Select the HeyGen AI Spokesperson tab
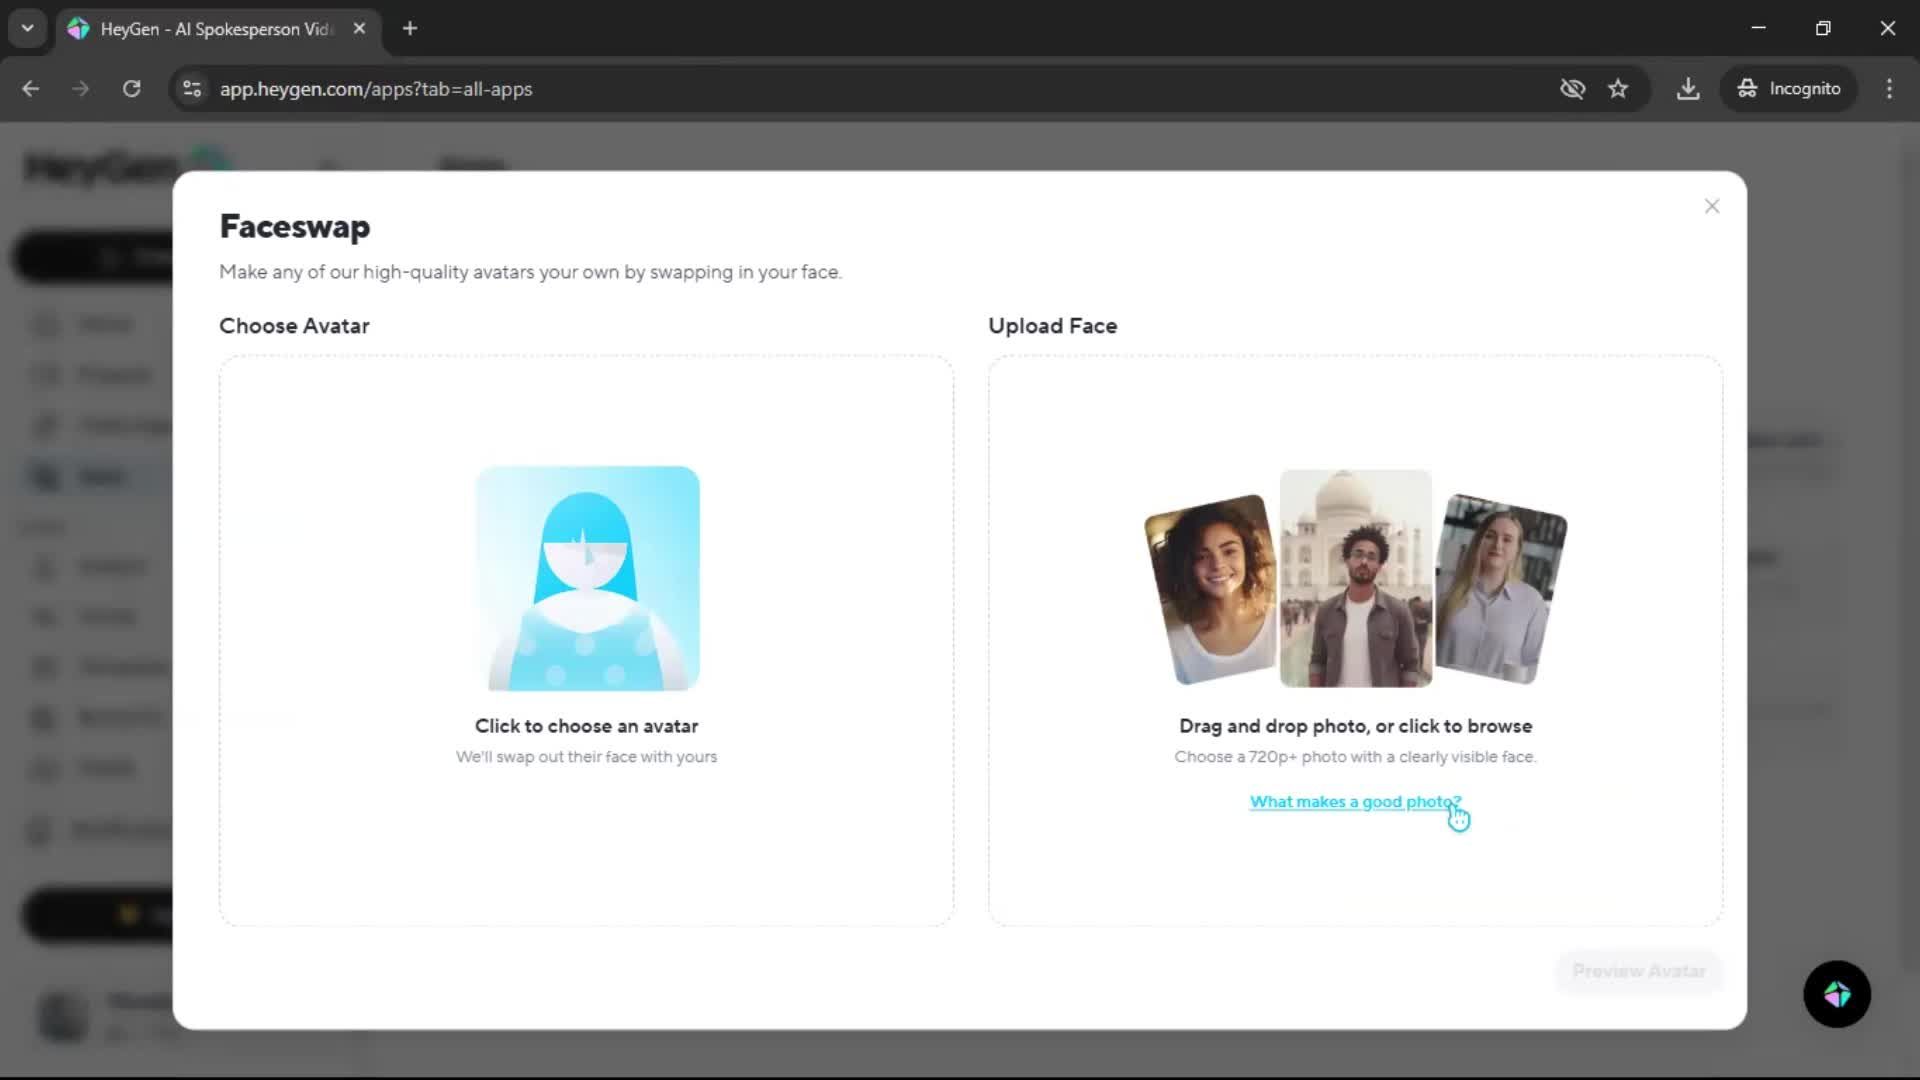The width and height of the screenshot is (1920, 1080). pos(215,29)
